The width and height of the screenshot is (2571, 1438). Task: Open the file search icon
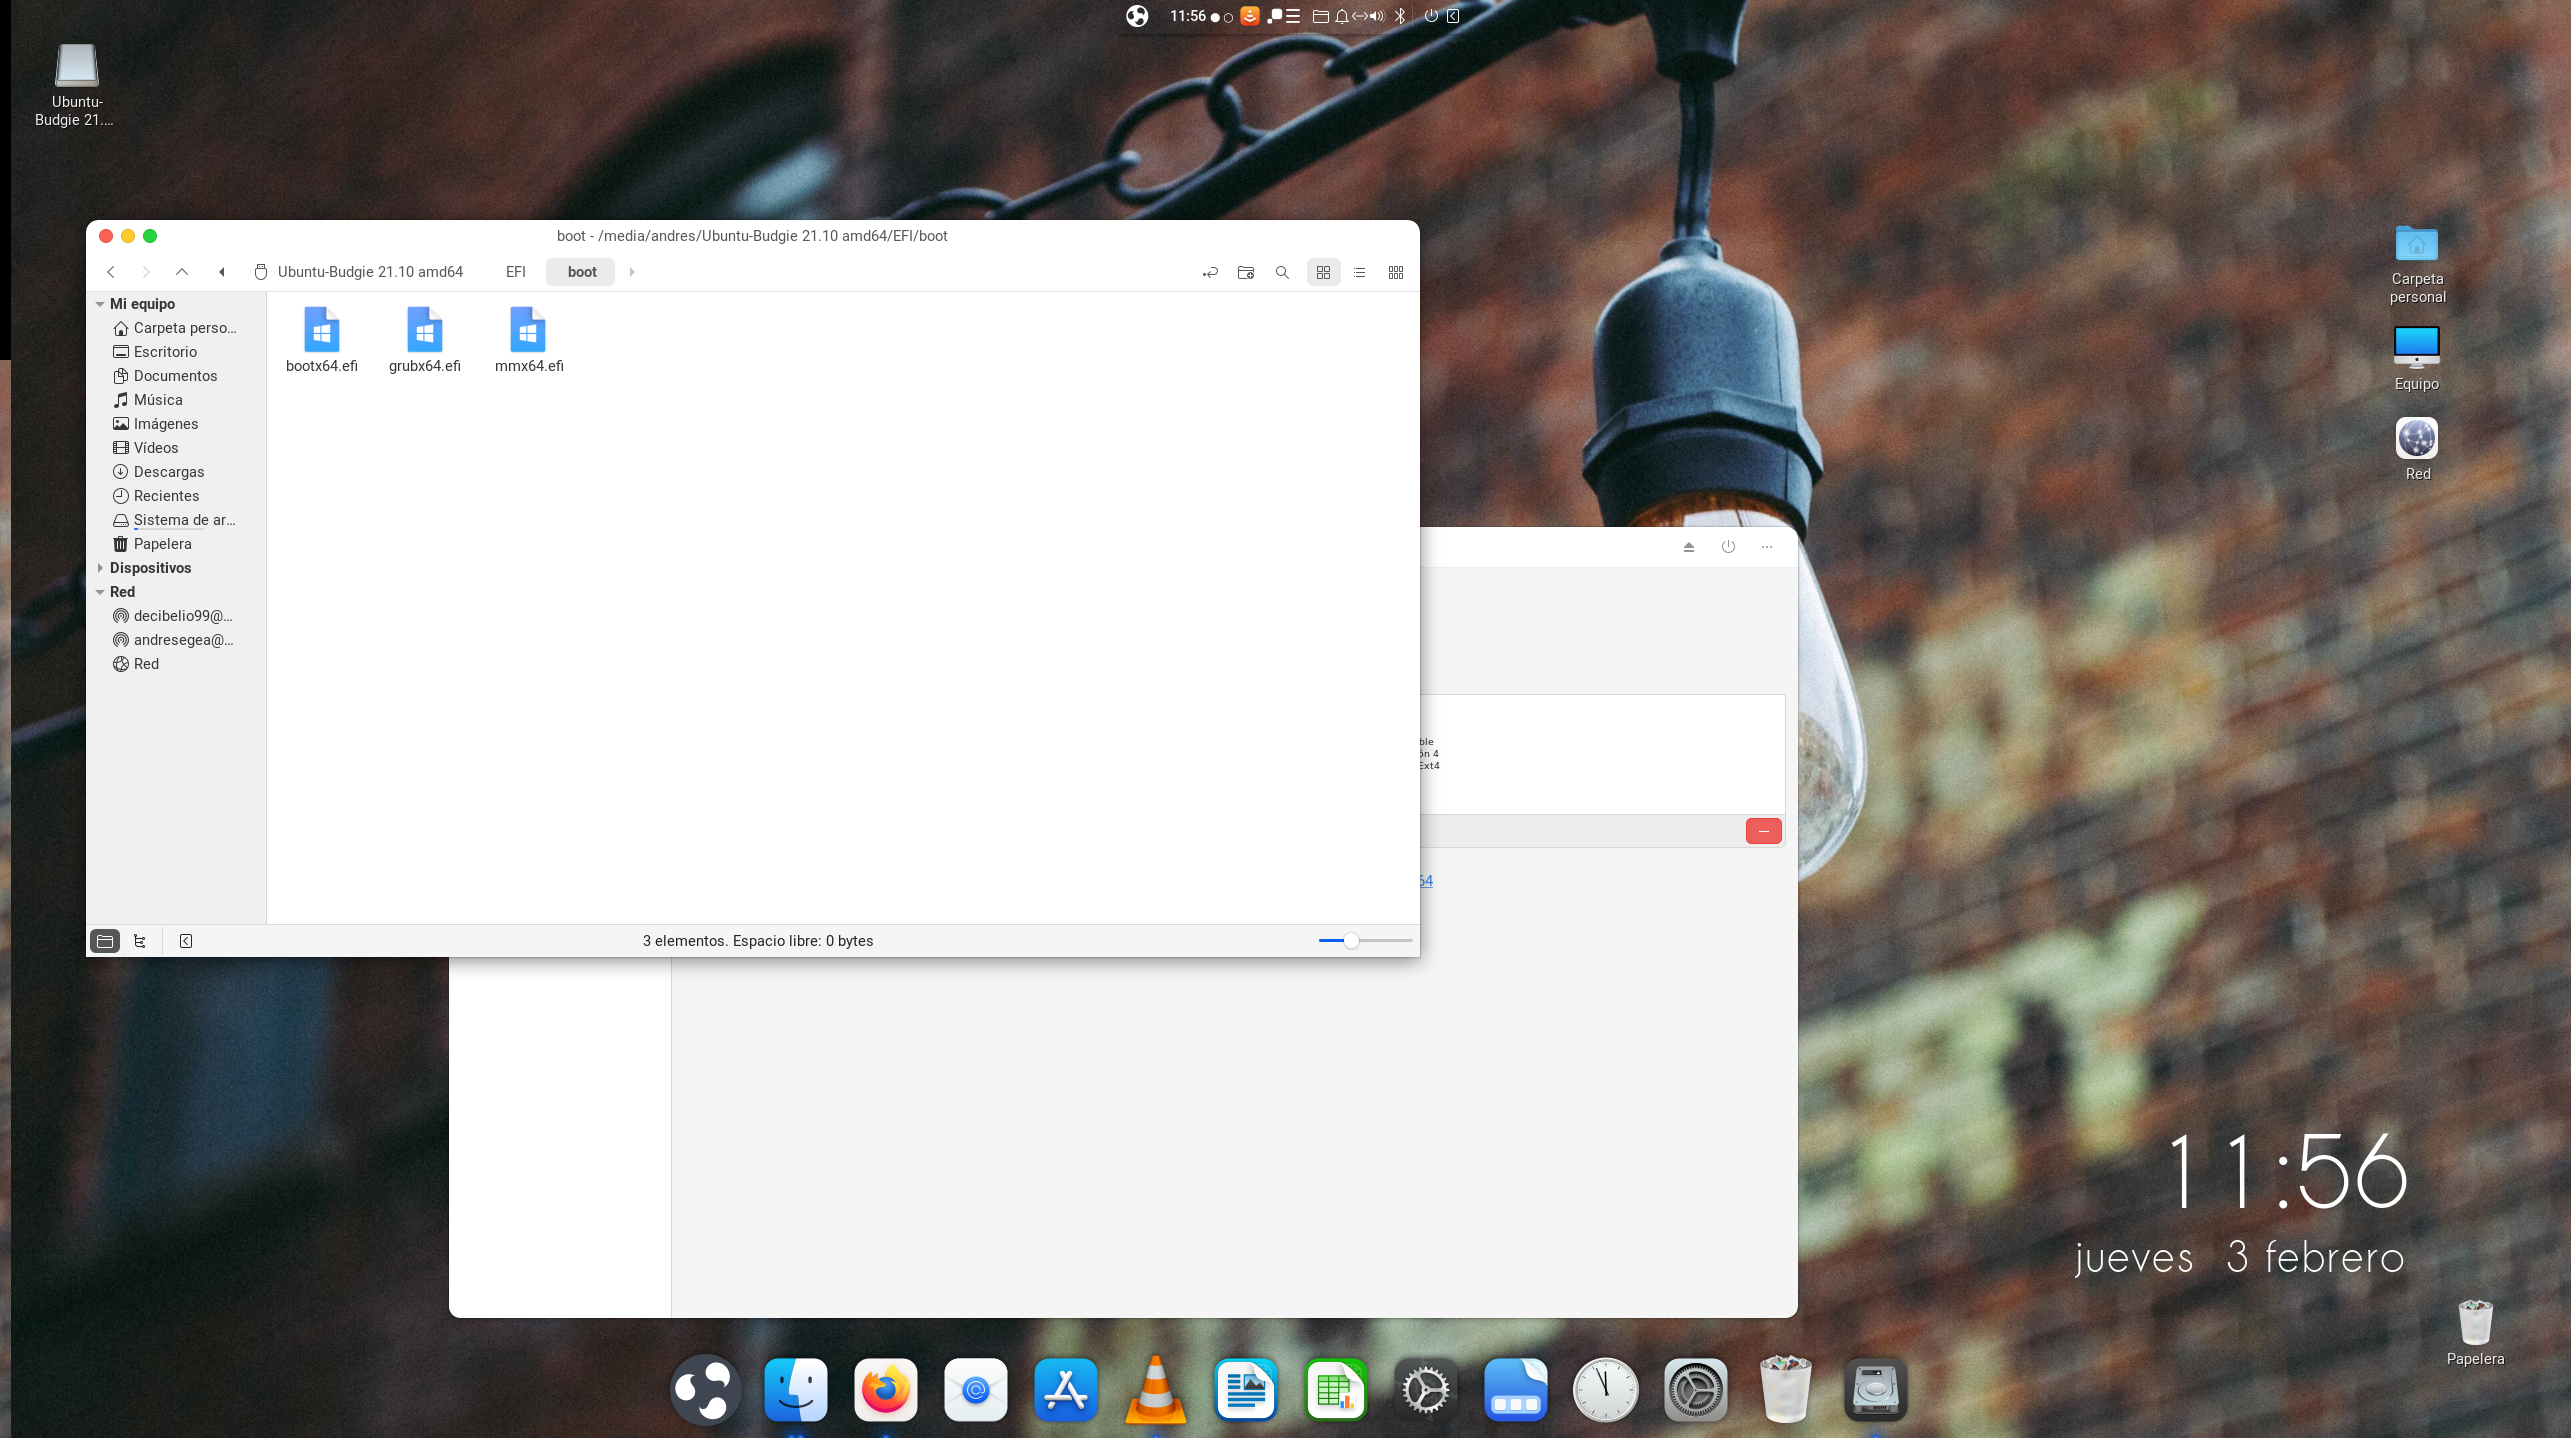point(1282,272)
